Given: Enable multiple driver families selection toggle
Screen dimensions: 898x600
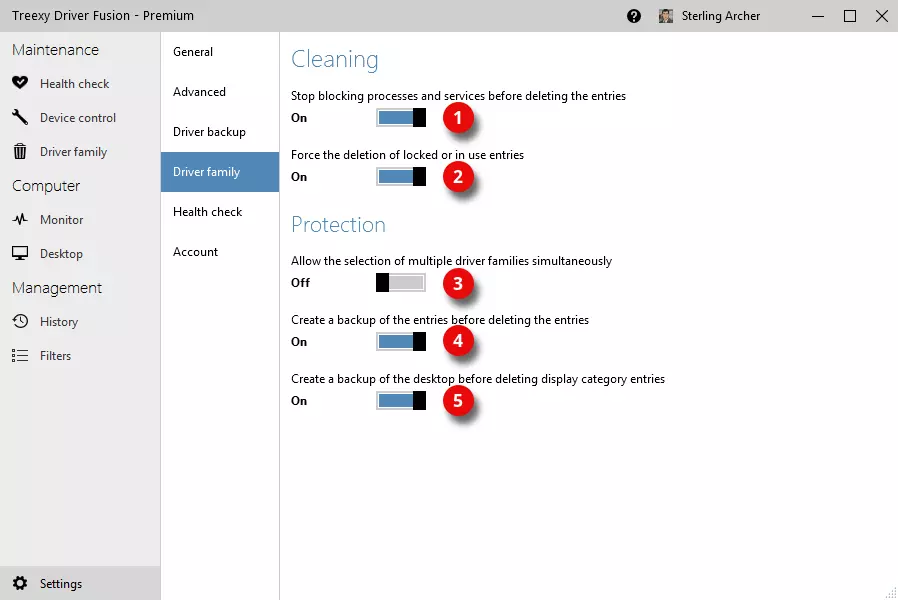Looking at the screenshot, I should (x=401, y=282).
